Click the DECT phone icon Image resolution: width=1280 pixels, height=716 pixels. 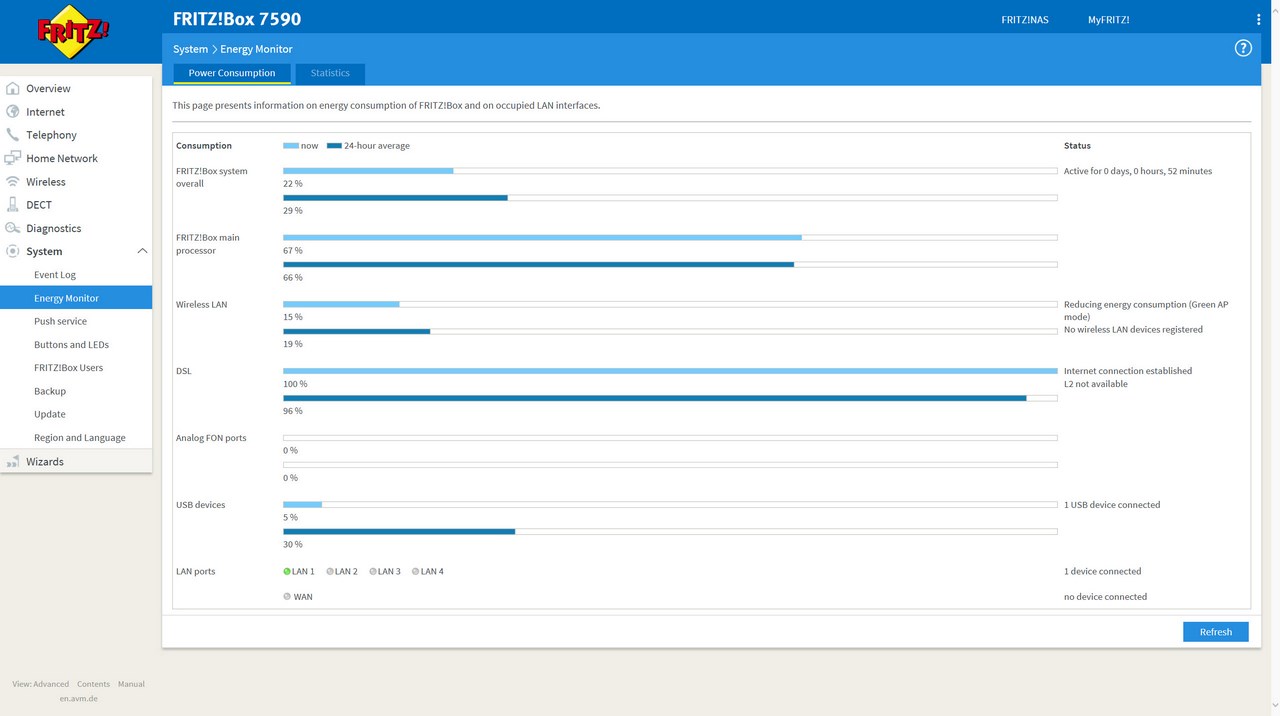tap(13, 204)
